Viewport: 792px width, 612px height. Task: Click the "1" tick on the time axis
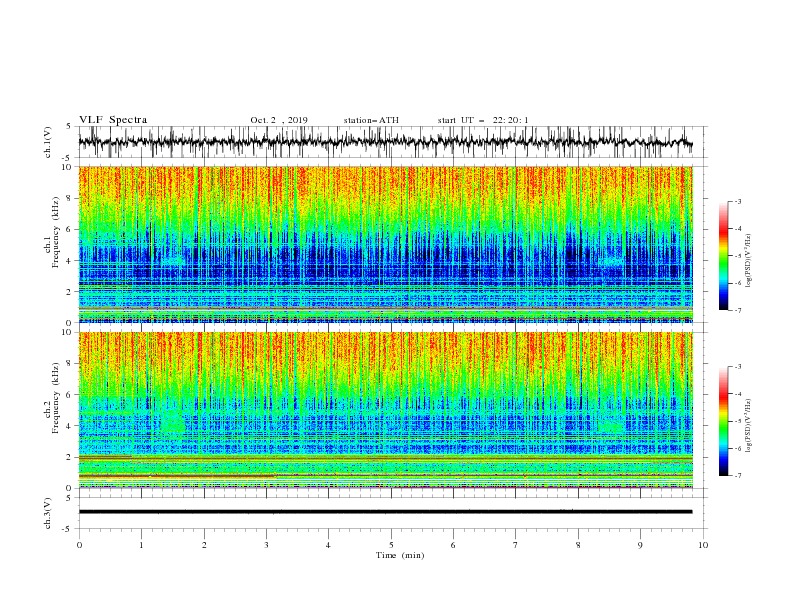[x=142, y=545]
